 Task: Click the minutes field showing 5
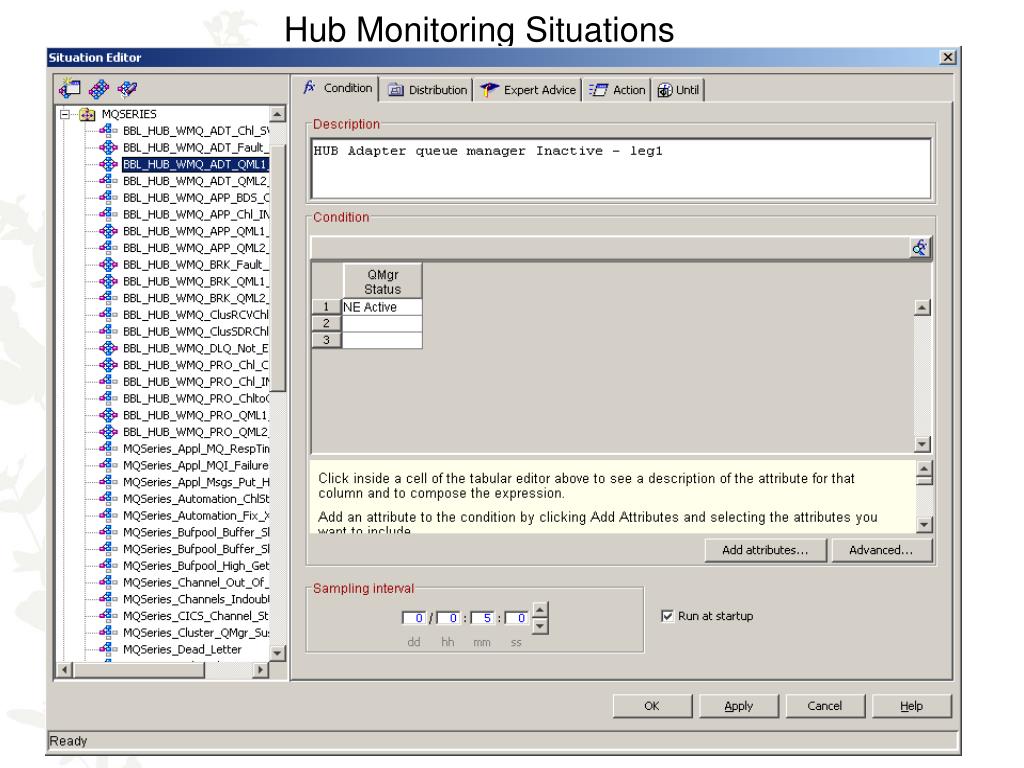click(482, 618)
